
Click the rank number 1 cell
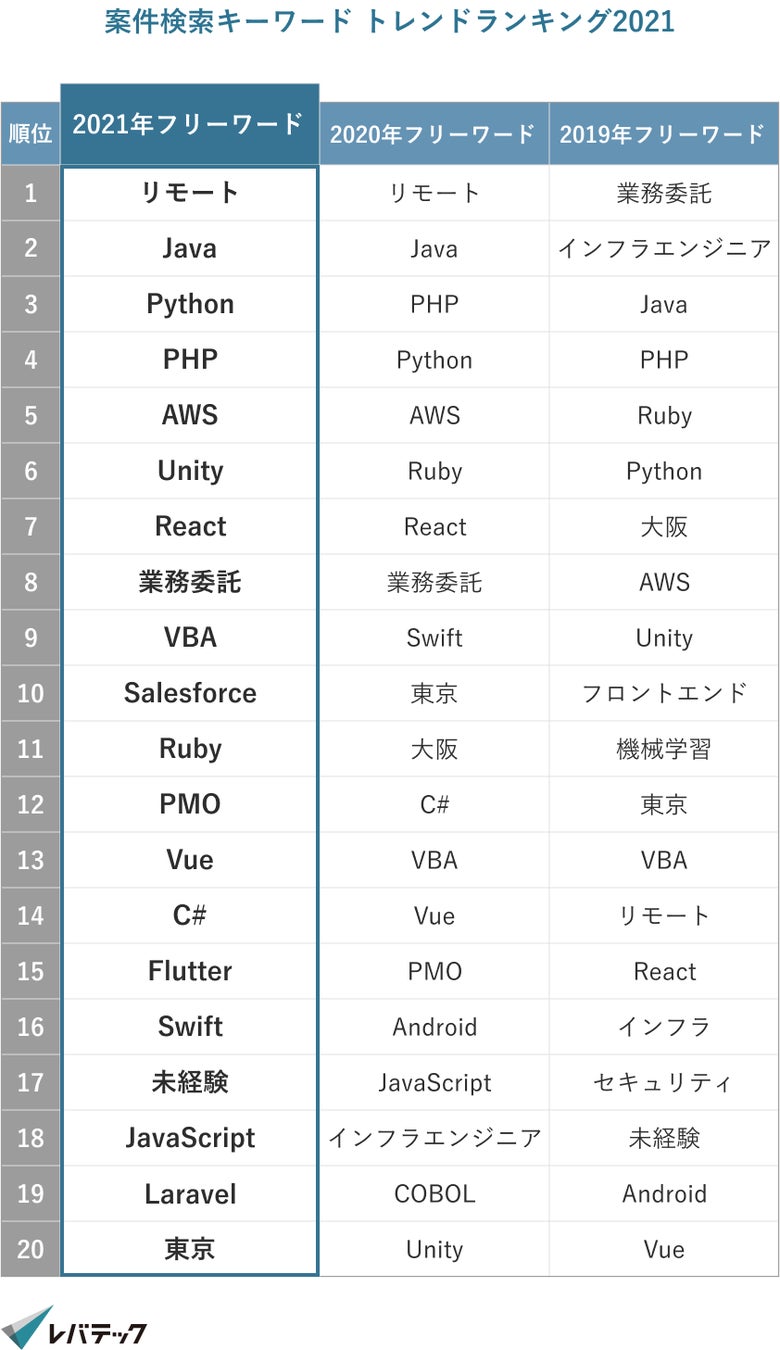click(x=30, y=193)
